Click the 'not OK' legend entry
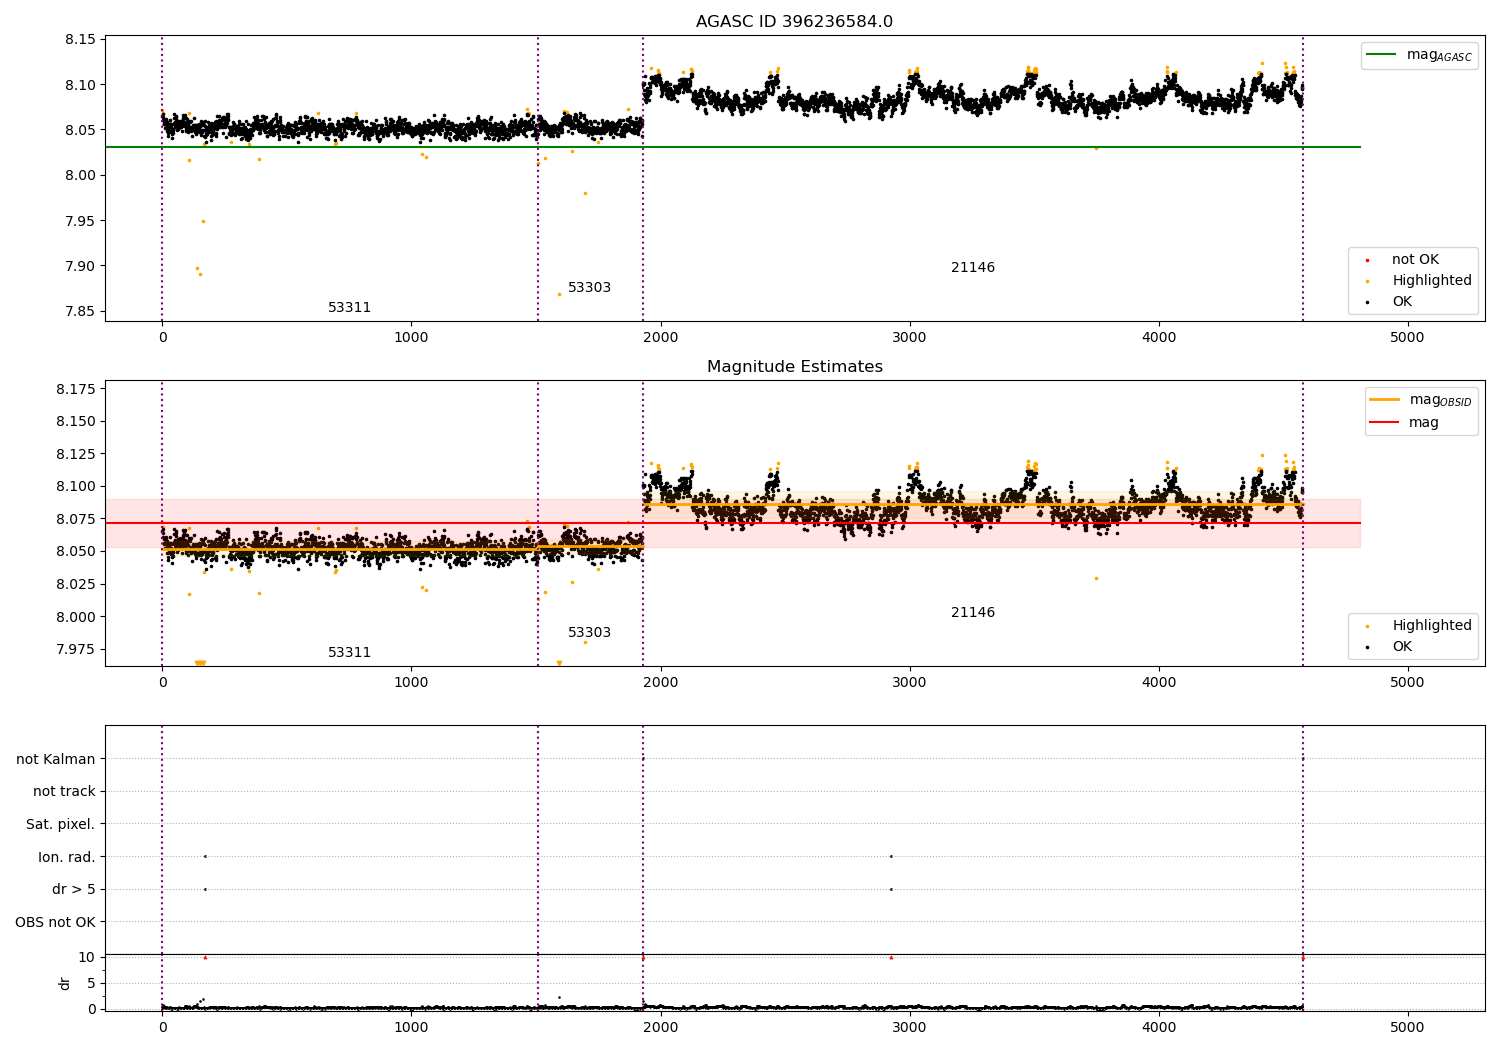The height and width of the screenshot is (1050, 1500). click(1415, 260)
